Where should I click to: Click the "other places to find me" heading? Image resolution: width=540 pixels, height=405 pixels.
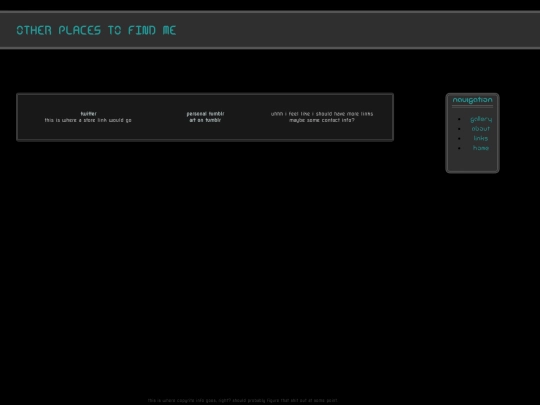coord(96,30)
